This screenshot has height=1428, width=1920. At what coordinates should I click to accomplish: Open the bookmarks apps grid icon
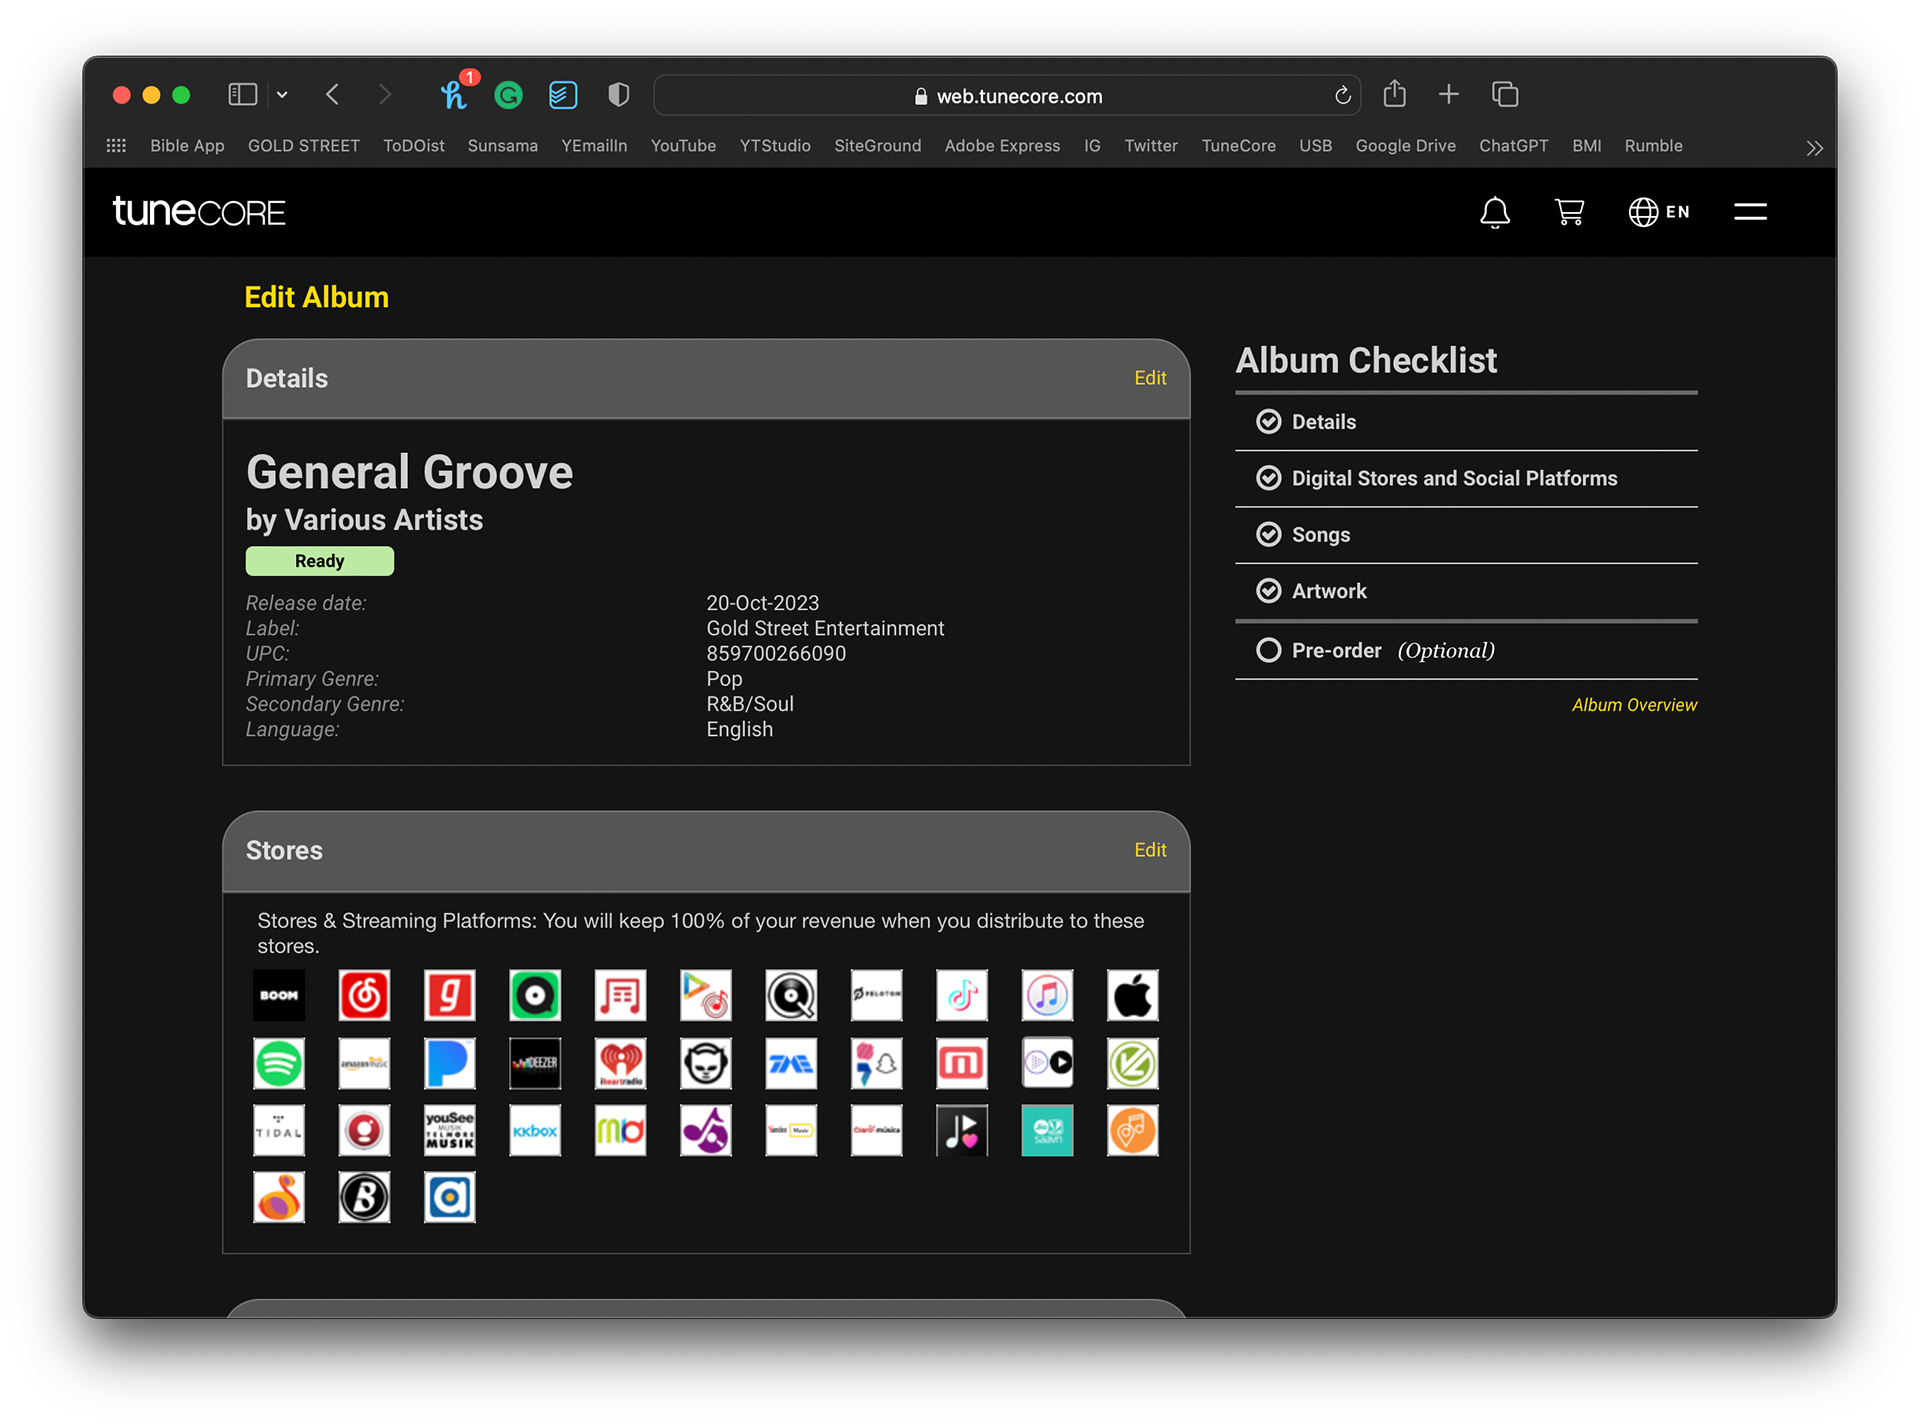pos(116,146)
